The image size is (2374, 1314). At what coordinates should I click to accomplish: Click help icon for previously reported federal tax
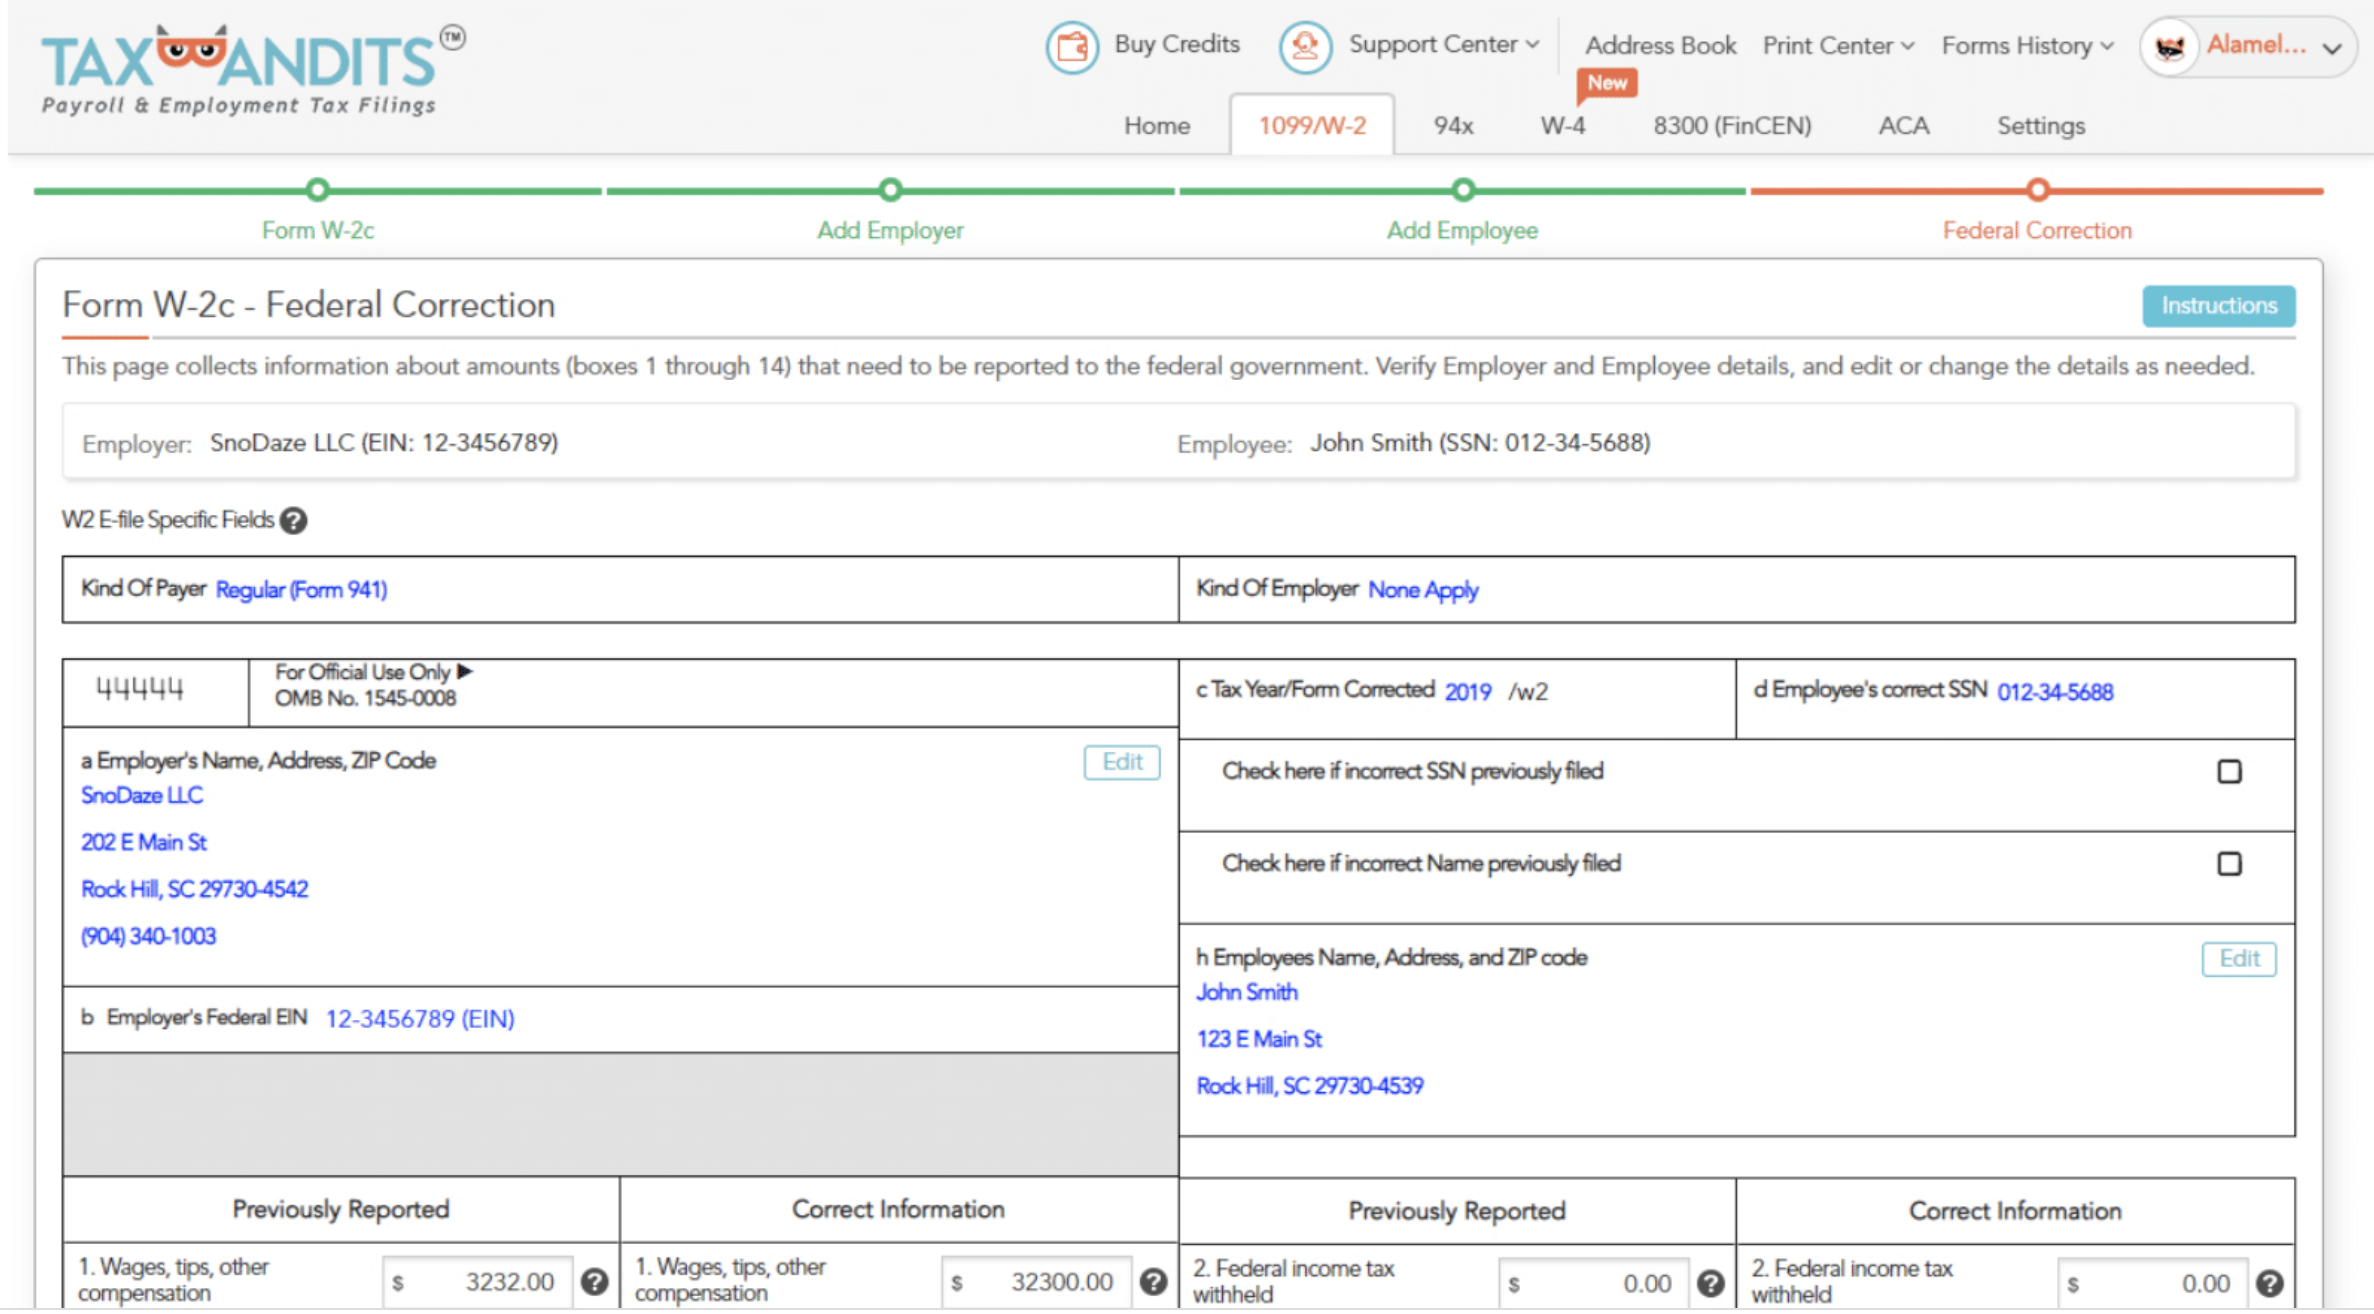1711,1283
